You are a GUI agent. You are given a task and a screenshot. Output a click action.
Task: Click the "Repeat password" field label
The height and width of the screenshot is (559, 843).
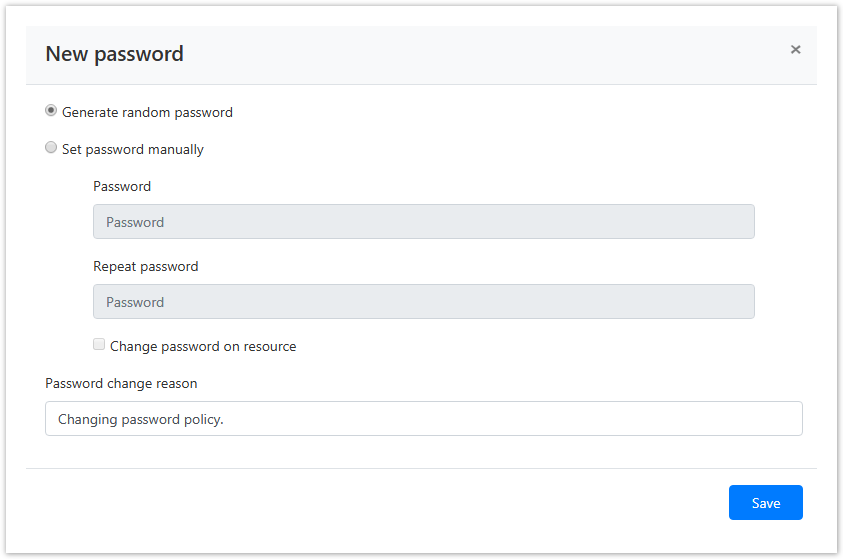[x=145, y=267]
